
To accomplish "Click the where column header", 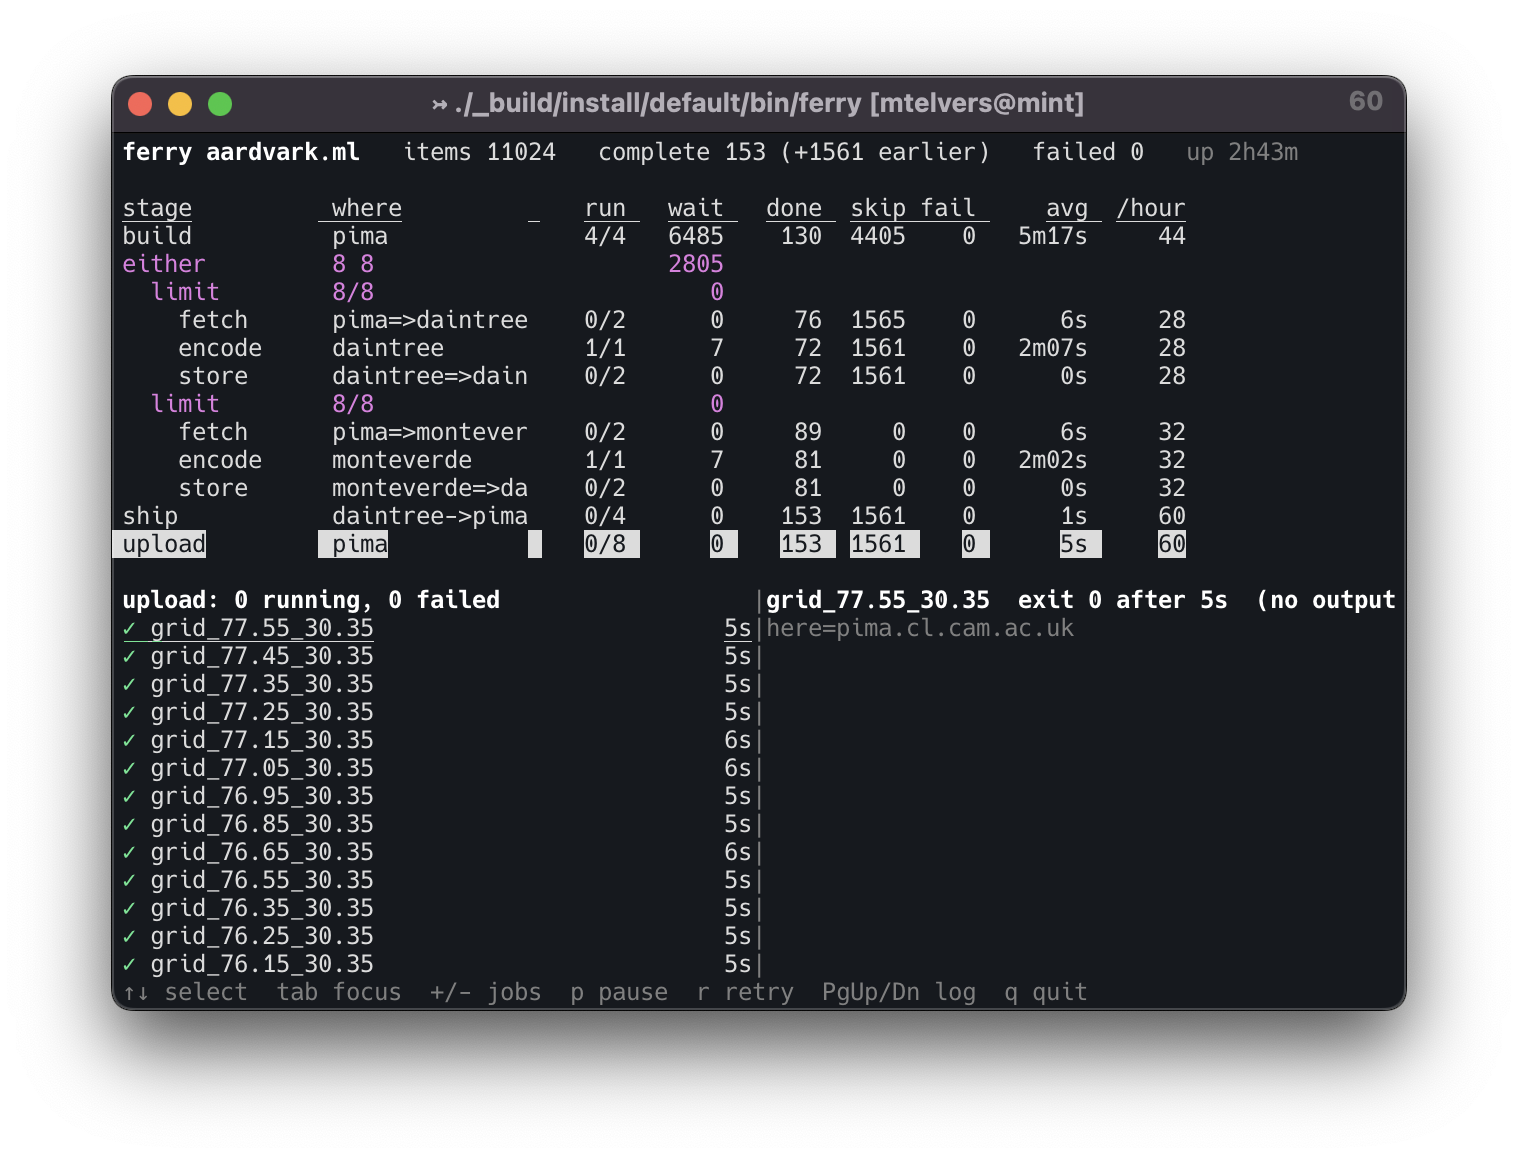I will coord(367,208).
